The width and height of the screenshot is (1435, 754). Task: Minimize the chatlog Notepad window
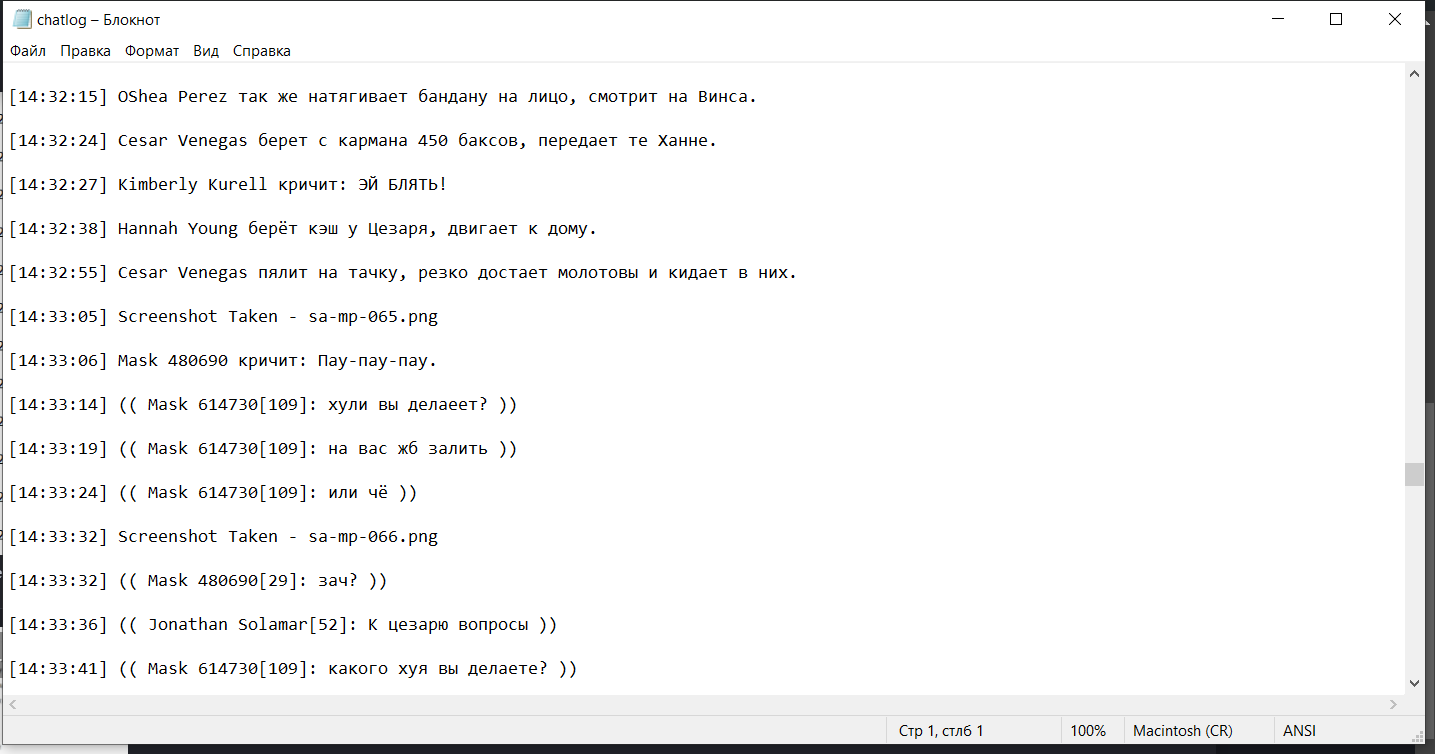coord(1277,20)
